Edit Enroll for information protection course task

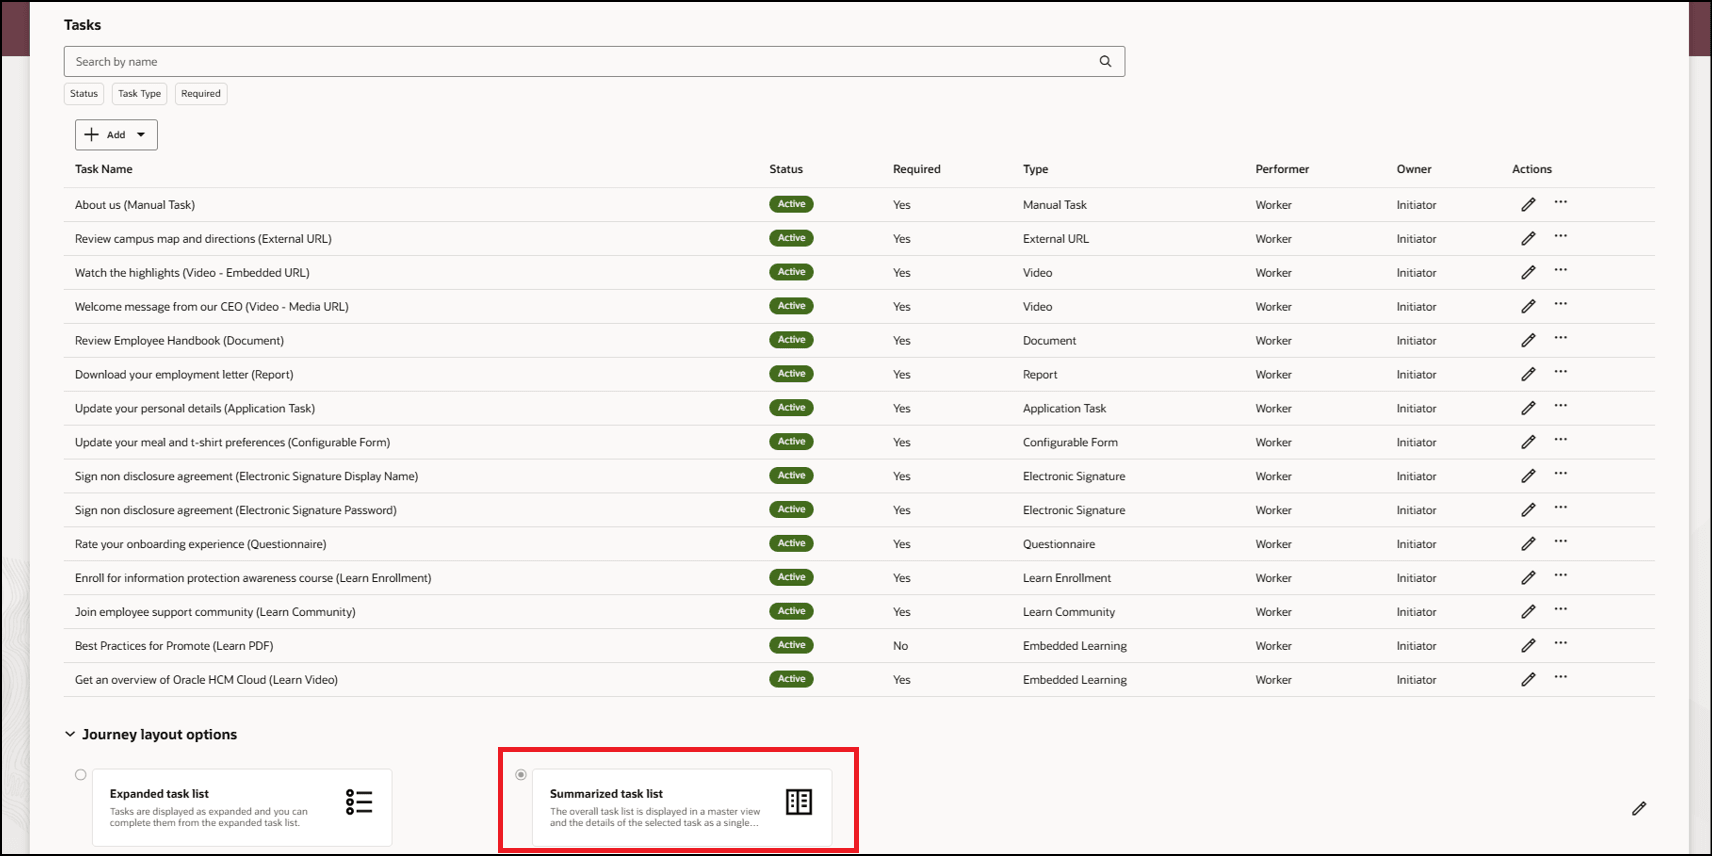1528,579
